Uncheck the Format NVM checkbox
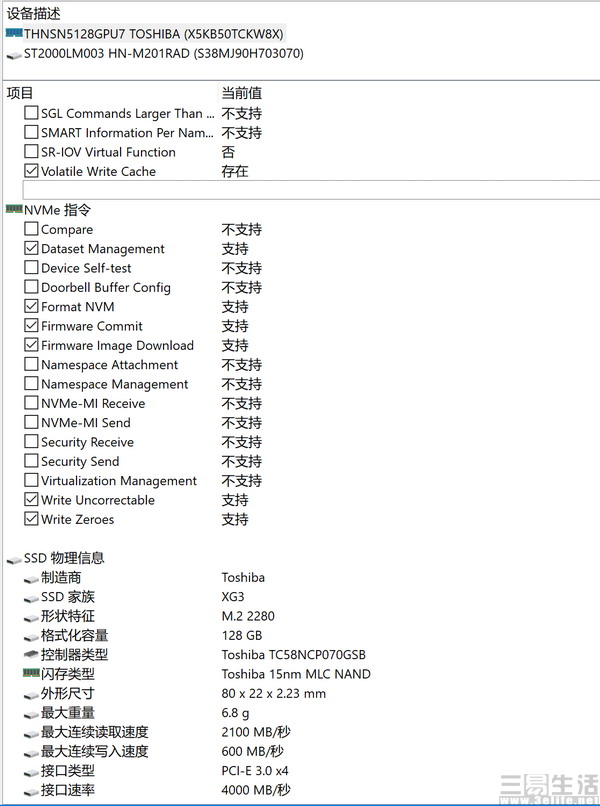 [32, 307]
